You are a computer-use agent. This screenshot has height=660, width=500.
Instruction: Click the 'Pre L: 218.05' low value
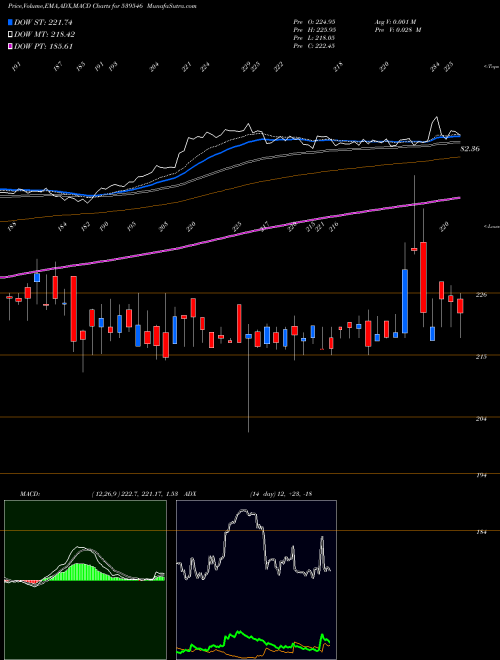[314, 38]
